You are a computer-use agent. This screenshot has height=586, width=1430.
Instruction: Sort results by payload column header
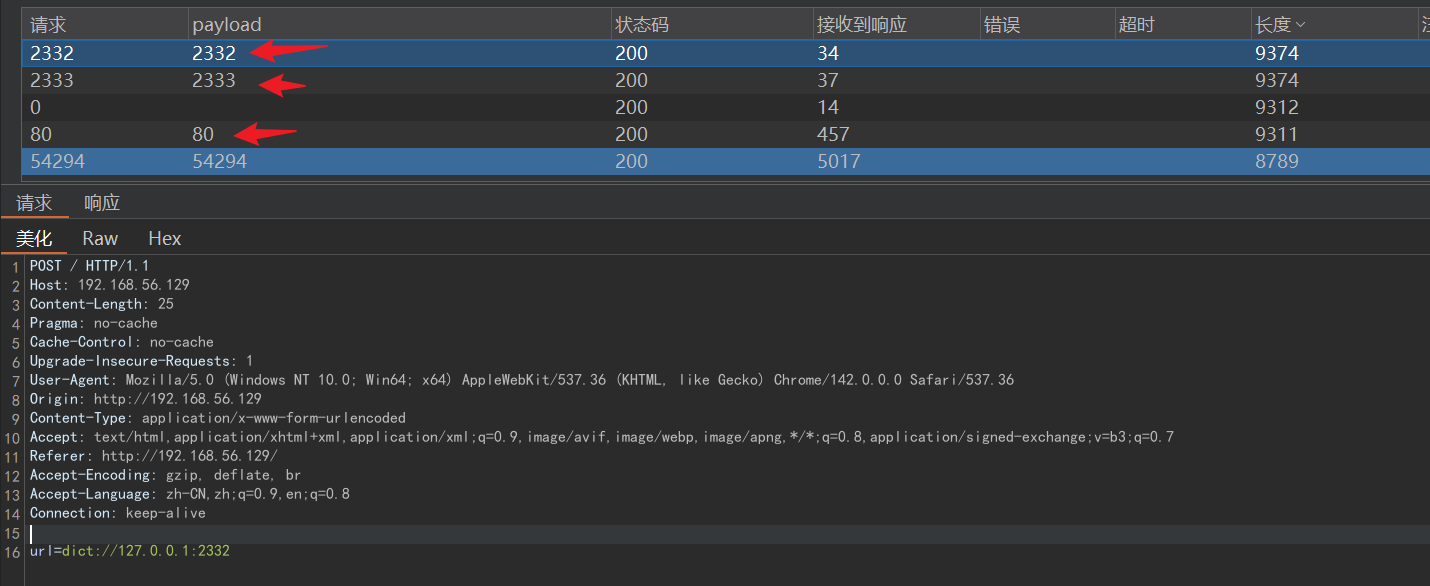(x=227, y=25)
